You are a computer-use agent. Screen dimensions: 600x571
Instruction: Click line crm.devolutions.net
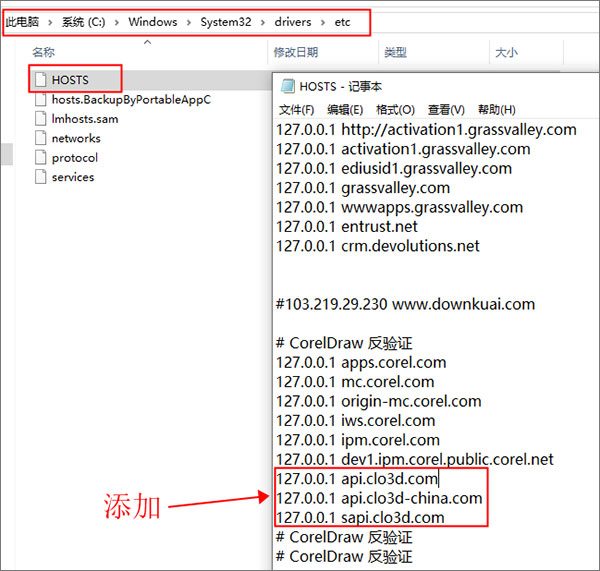(x=378, y=246)
